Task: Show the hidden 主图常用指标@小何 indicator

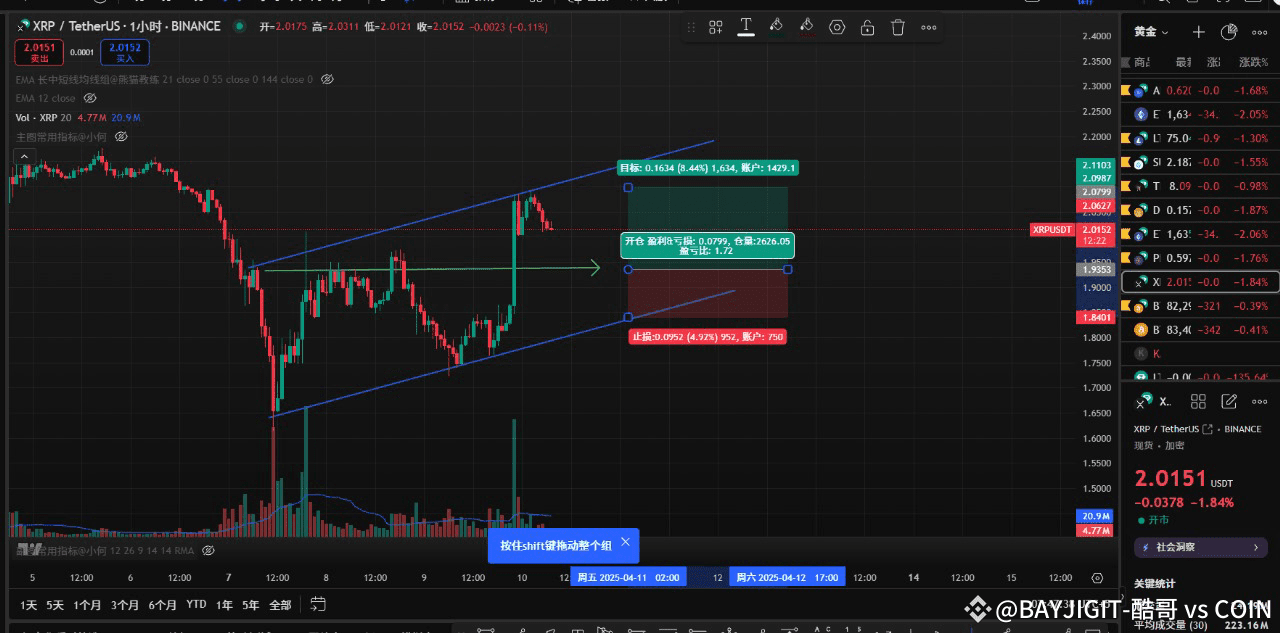Action: (120, 136)
